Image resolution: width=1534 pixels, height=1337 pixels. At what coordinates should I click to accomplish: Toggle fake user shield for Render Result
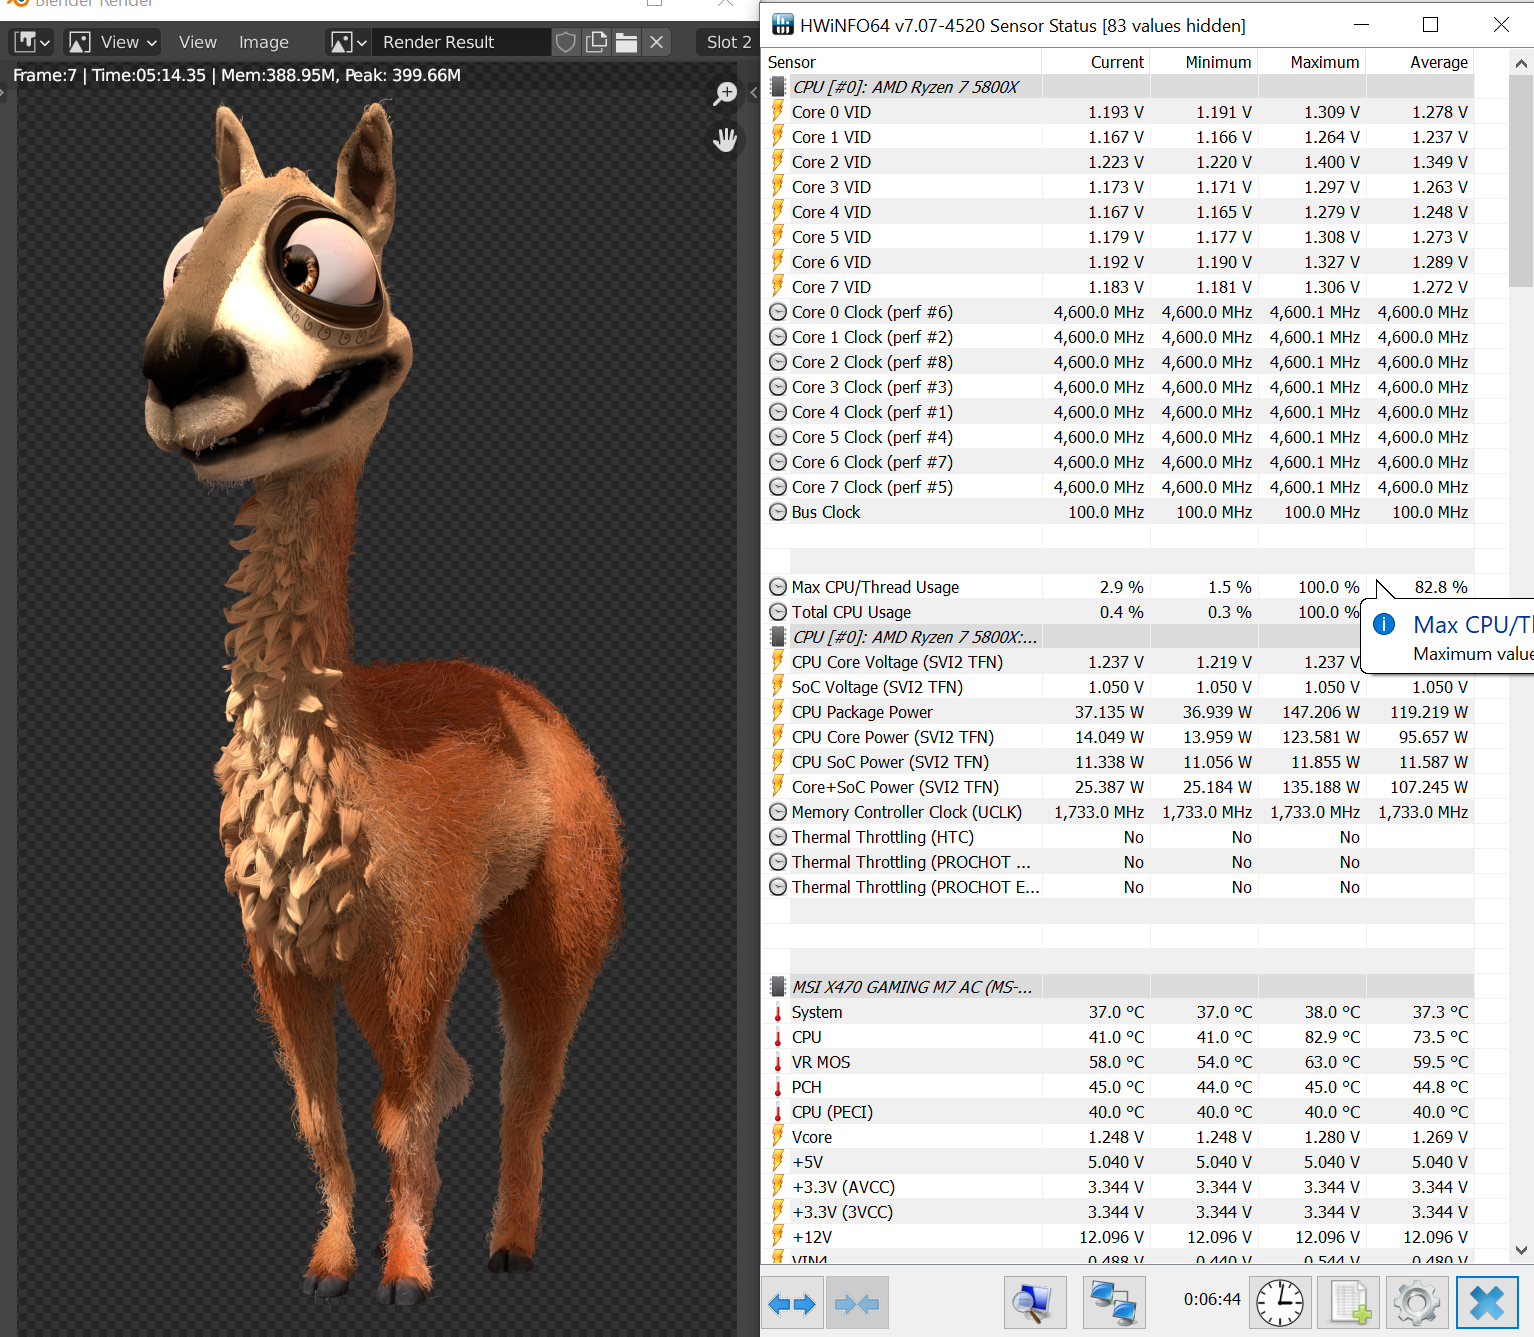tap(566, 42)
